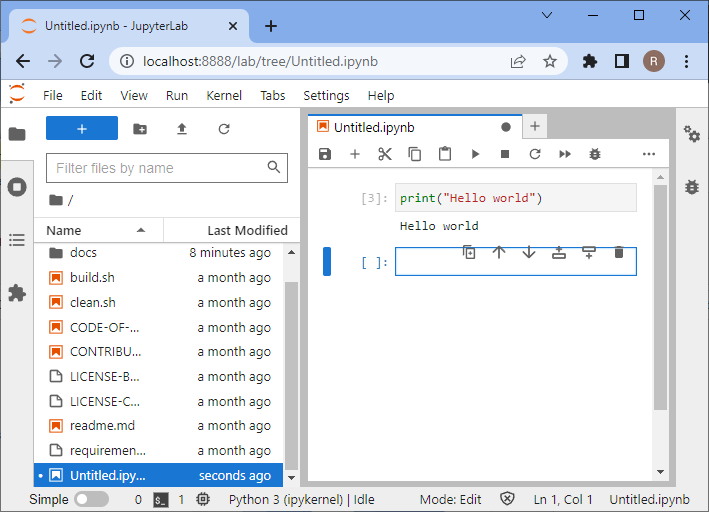Viewport: 709px width, 512px height.
Task: Delete the active cell with the trash icon
Action: 619,253
